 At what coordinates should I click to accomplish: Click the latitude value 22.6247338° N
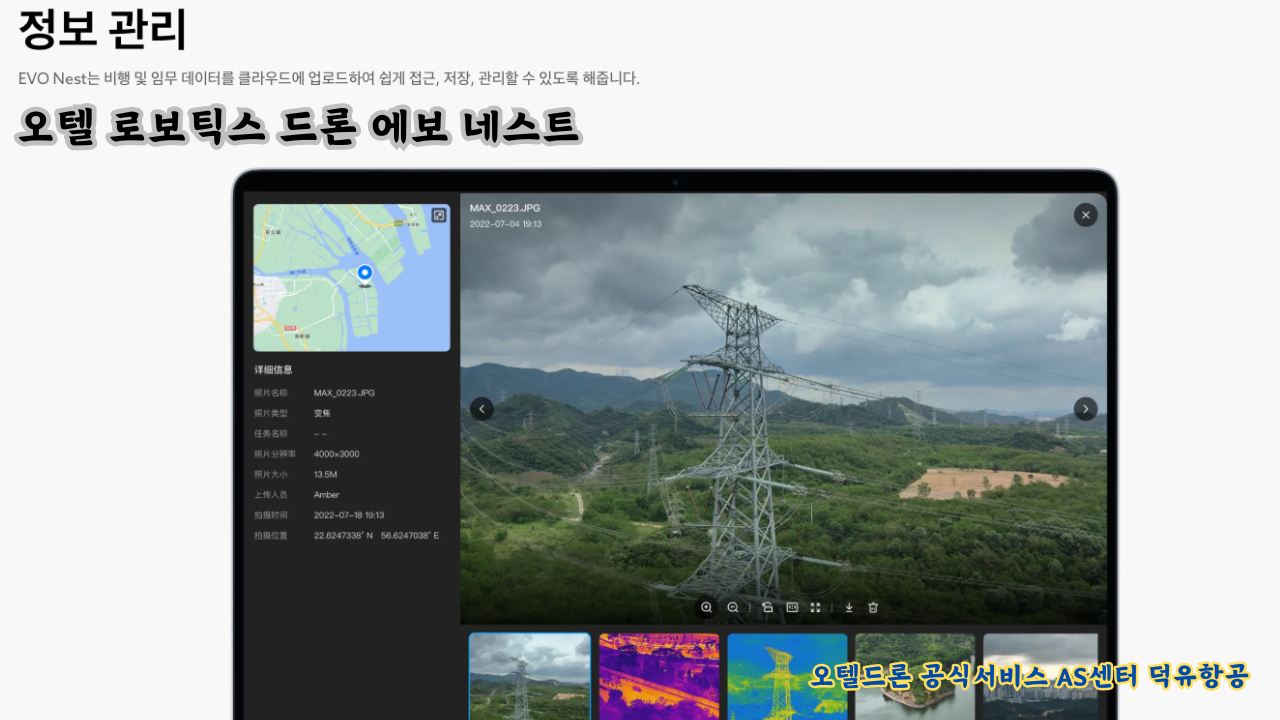tap(343, 536)
